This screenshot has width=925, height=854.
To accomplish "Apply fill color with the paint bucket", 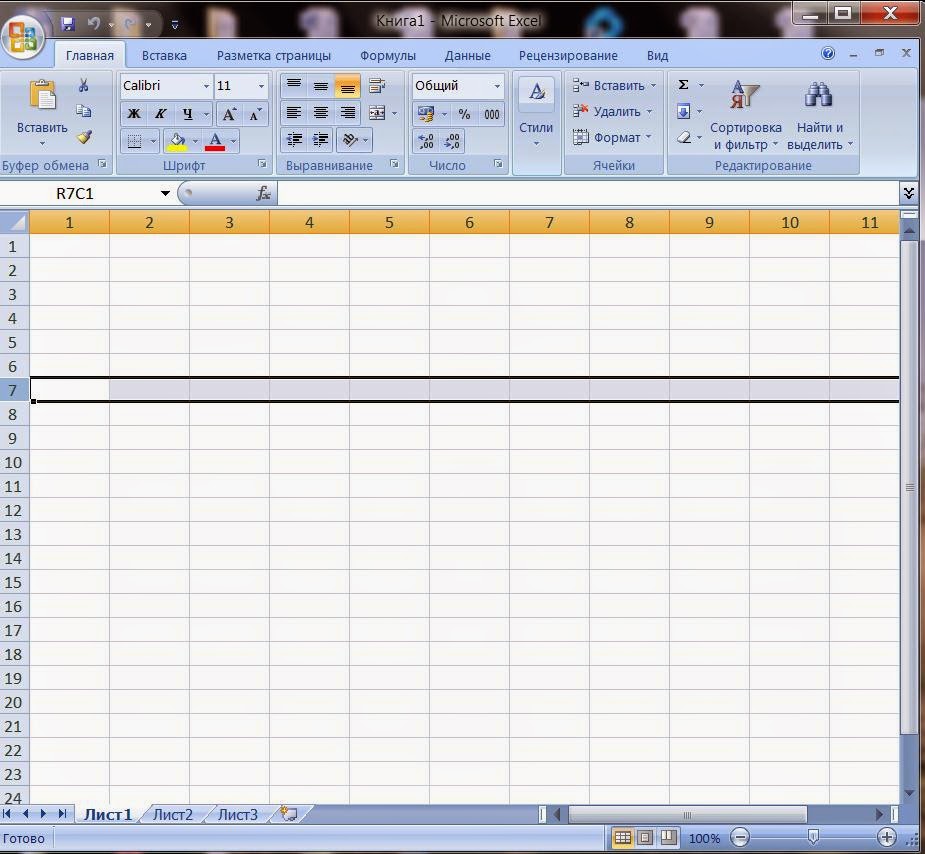I will click(x=176, y=141).
